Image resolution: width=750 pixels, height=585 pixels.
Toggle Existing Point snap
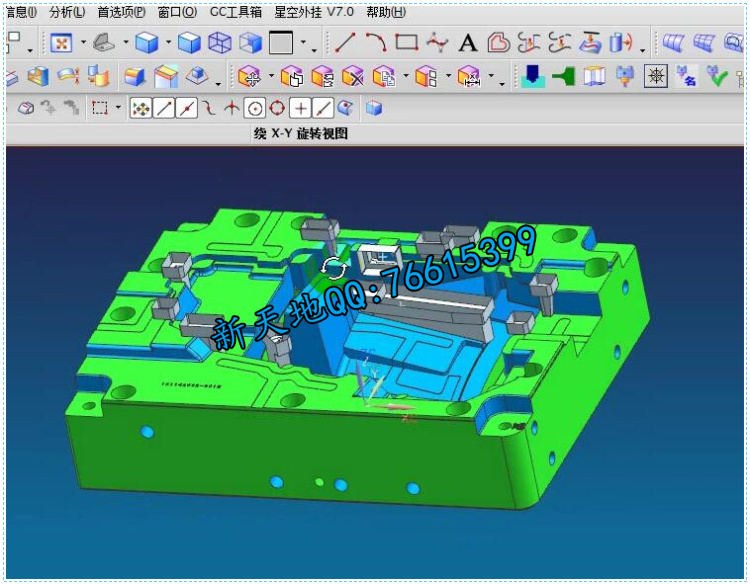tap(300, 109)
